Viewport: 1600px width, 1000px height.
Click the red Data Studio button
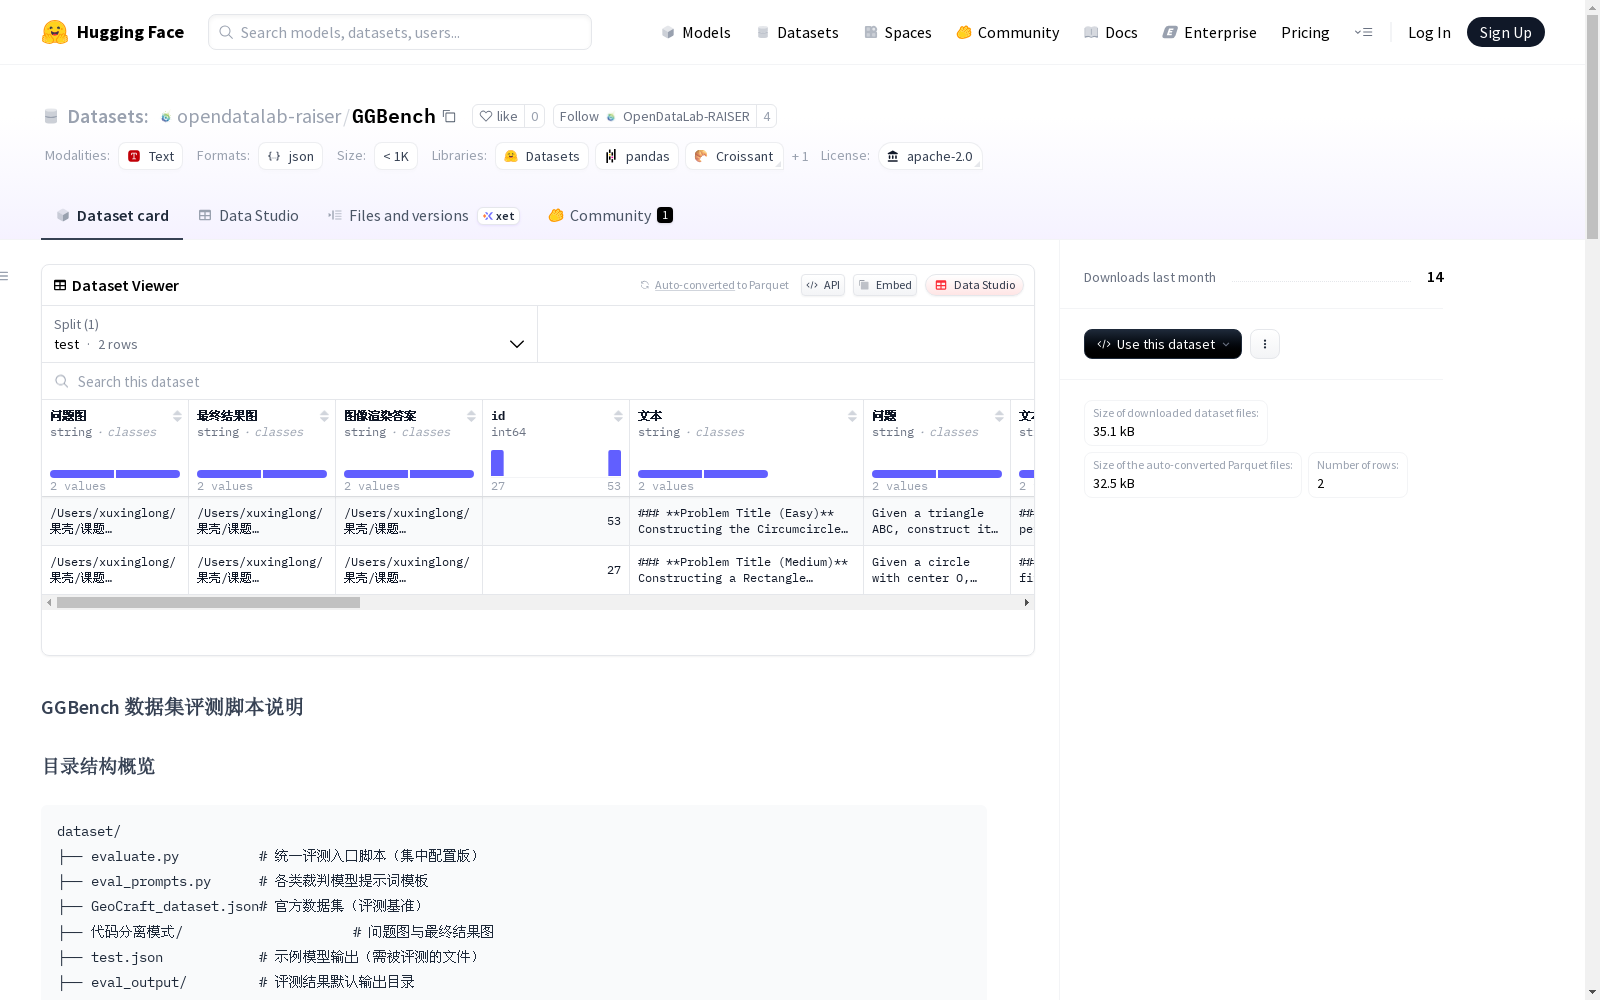[x=974, y=285]
